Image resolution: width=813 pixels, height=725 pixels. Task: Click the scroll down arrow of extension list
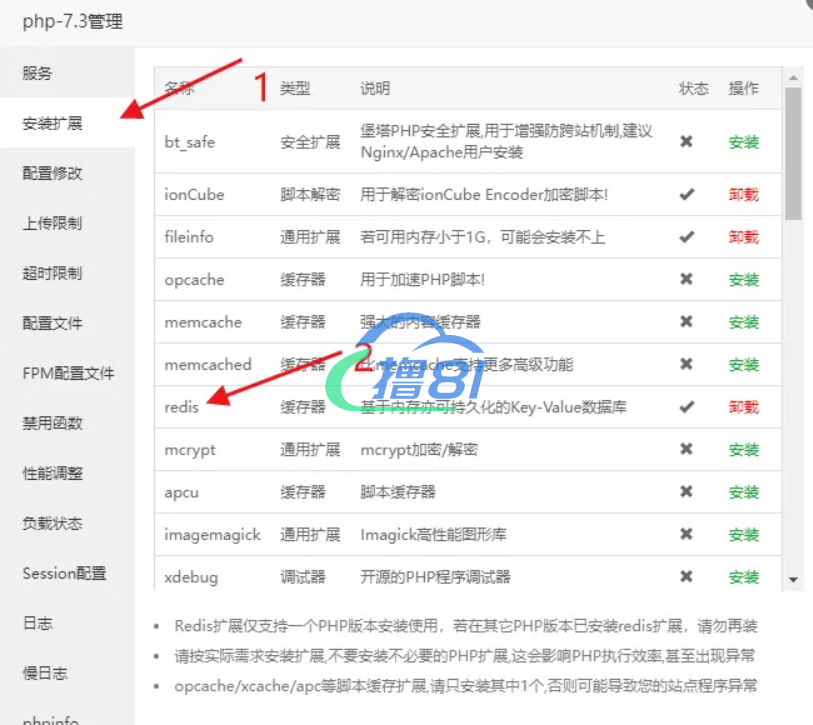click(794, 579)
